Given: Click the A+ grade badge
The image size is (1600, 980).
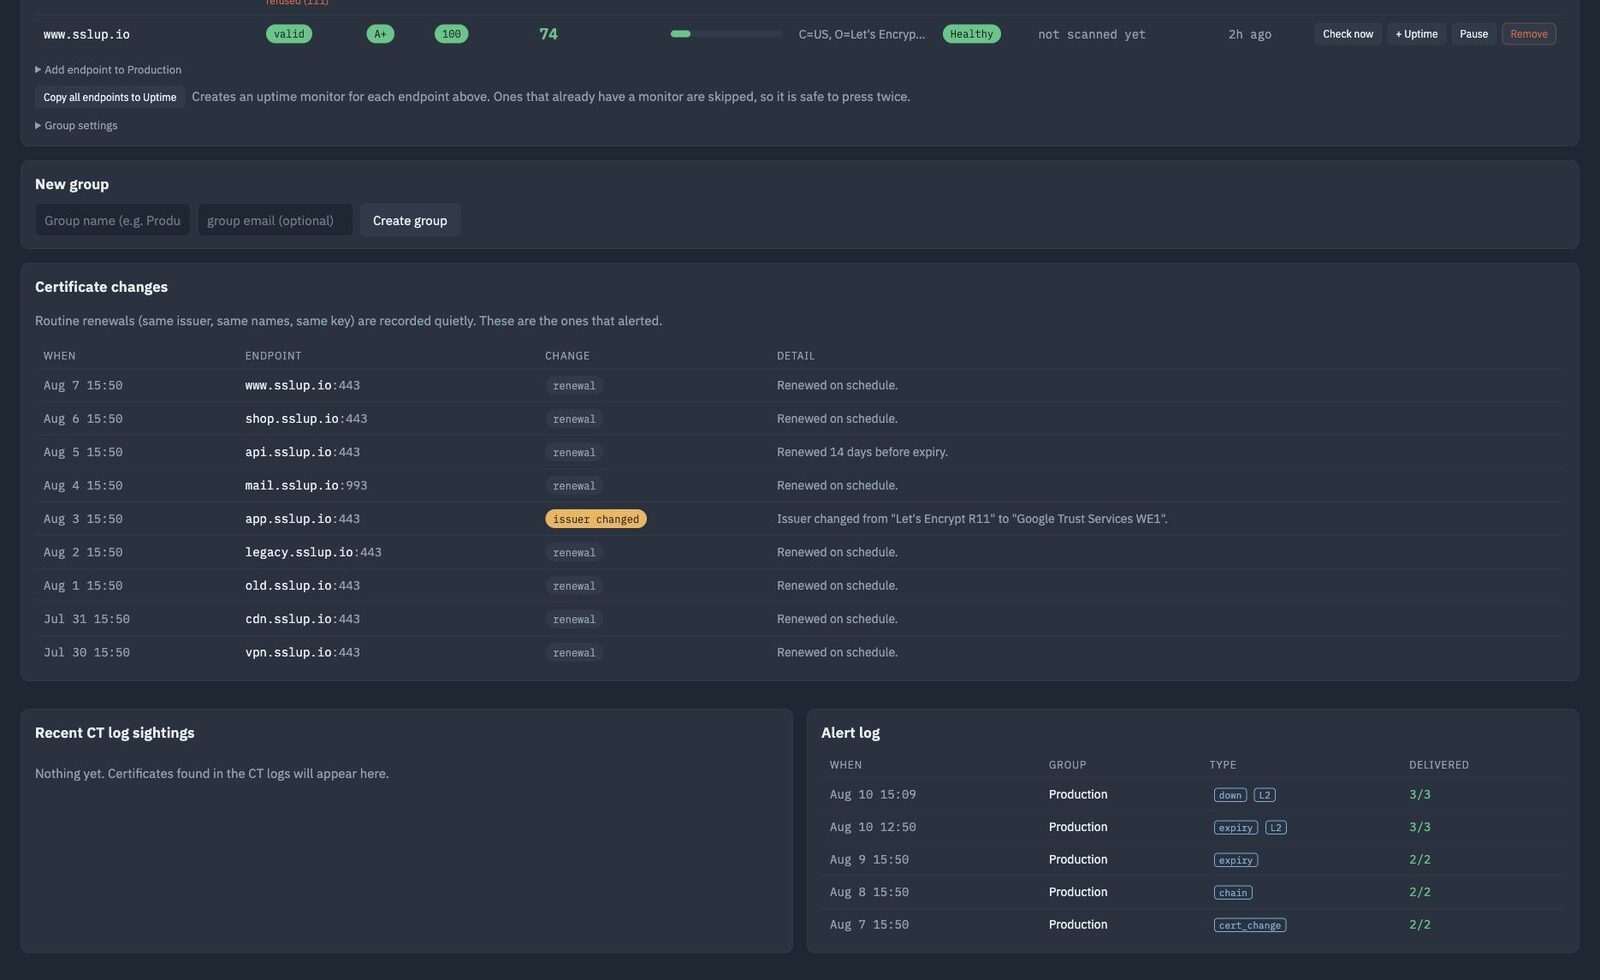Looking at the screenshot, I should point(380,34).
